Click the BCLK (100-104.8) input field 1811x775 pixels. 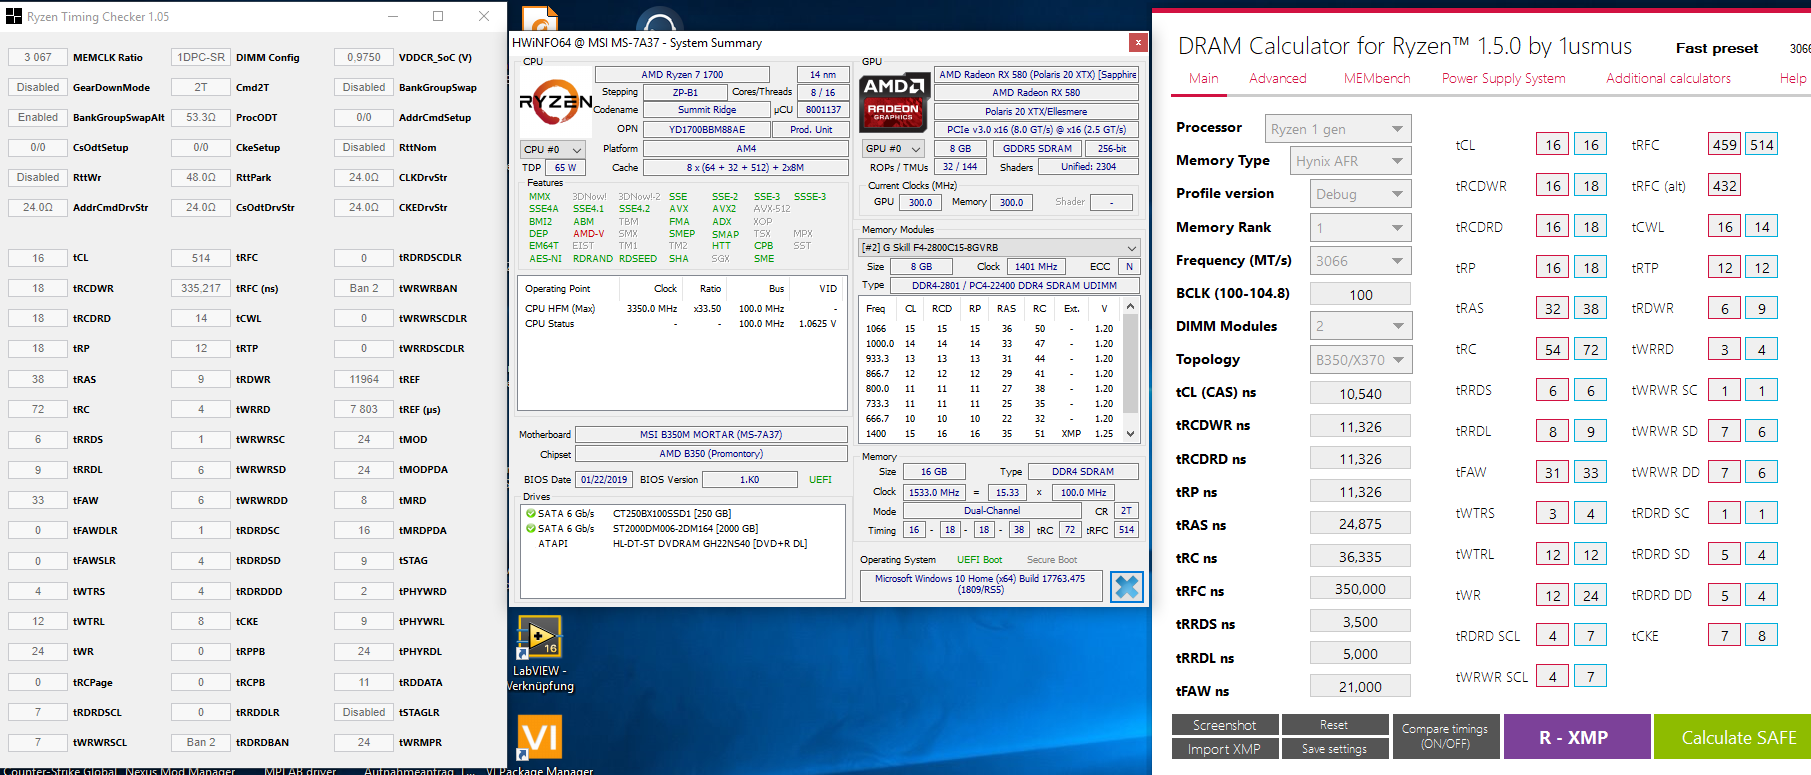(1360, 295)
